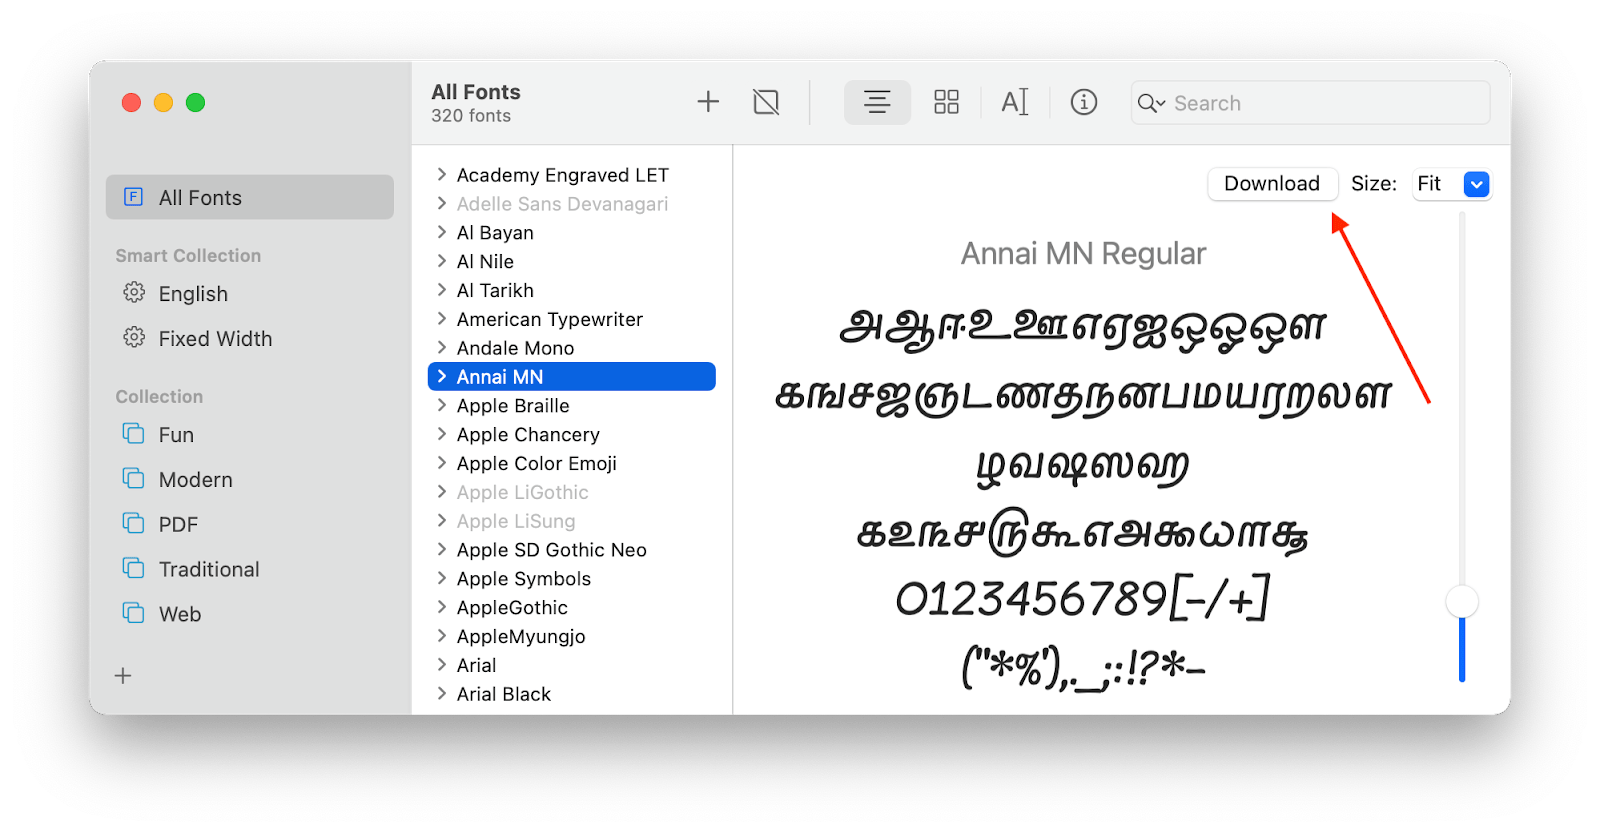Click the Web collection icon

coord(133,612)
